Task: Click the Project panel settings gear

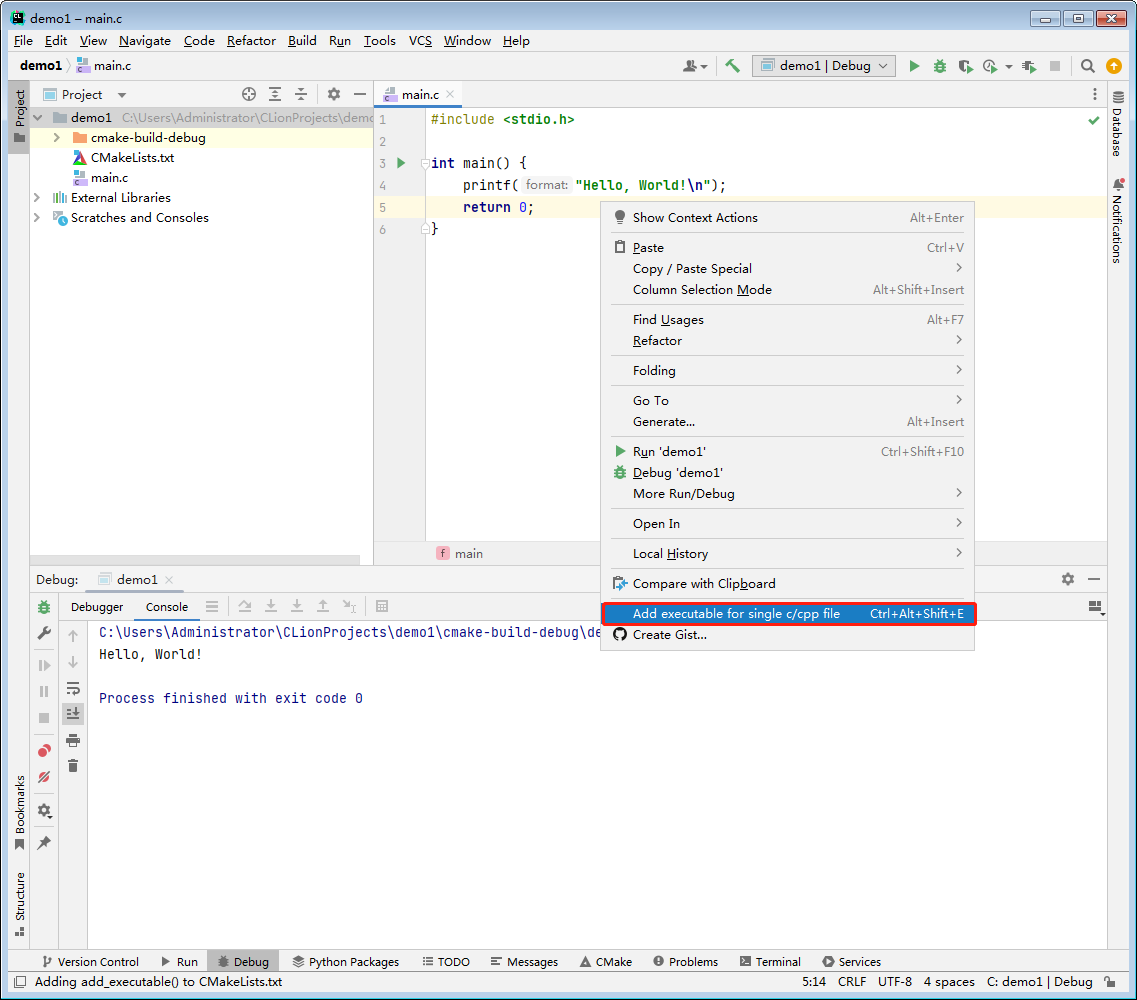Action: click(x=334, y=94)
